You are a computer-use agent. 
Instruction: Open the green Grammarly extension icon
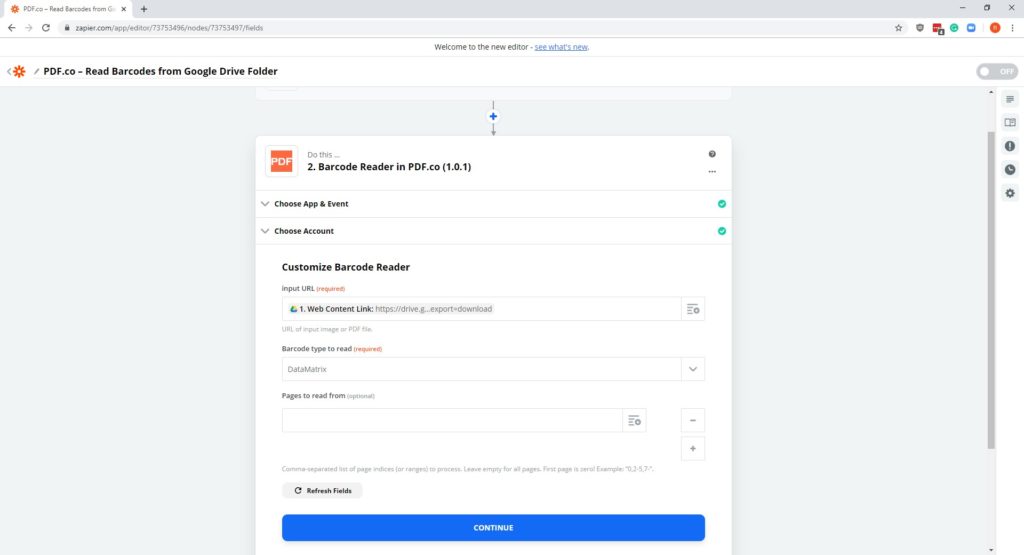pyautogui.click(x=954, y=28)
